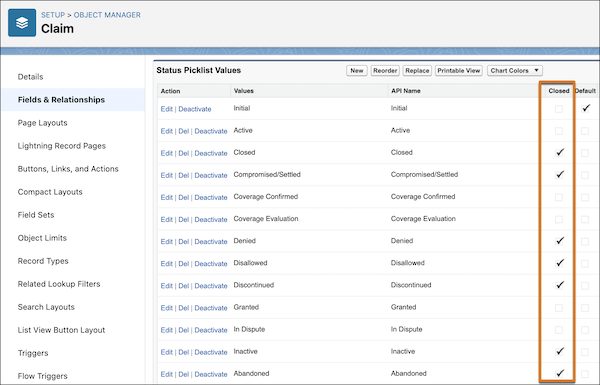Go to OBJECT MANAGER breadcrumb link
600x385 pixels.
[x=107, y=15]
